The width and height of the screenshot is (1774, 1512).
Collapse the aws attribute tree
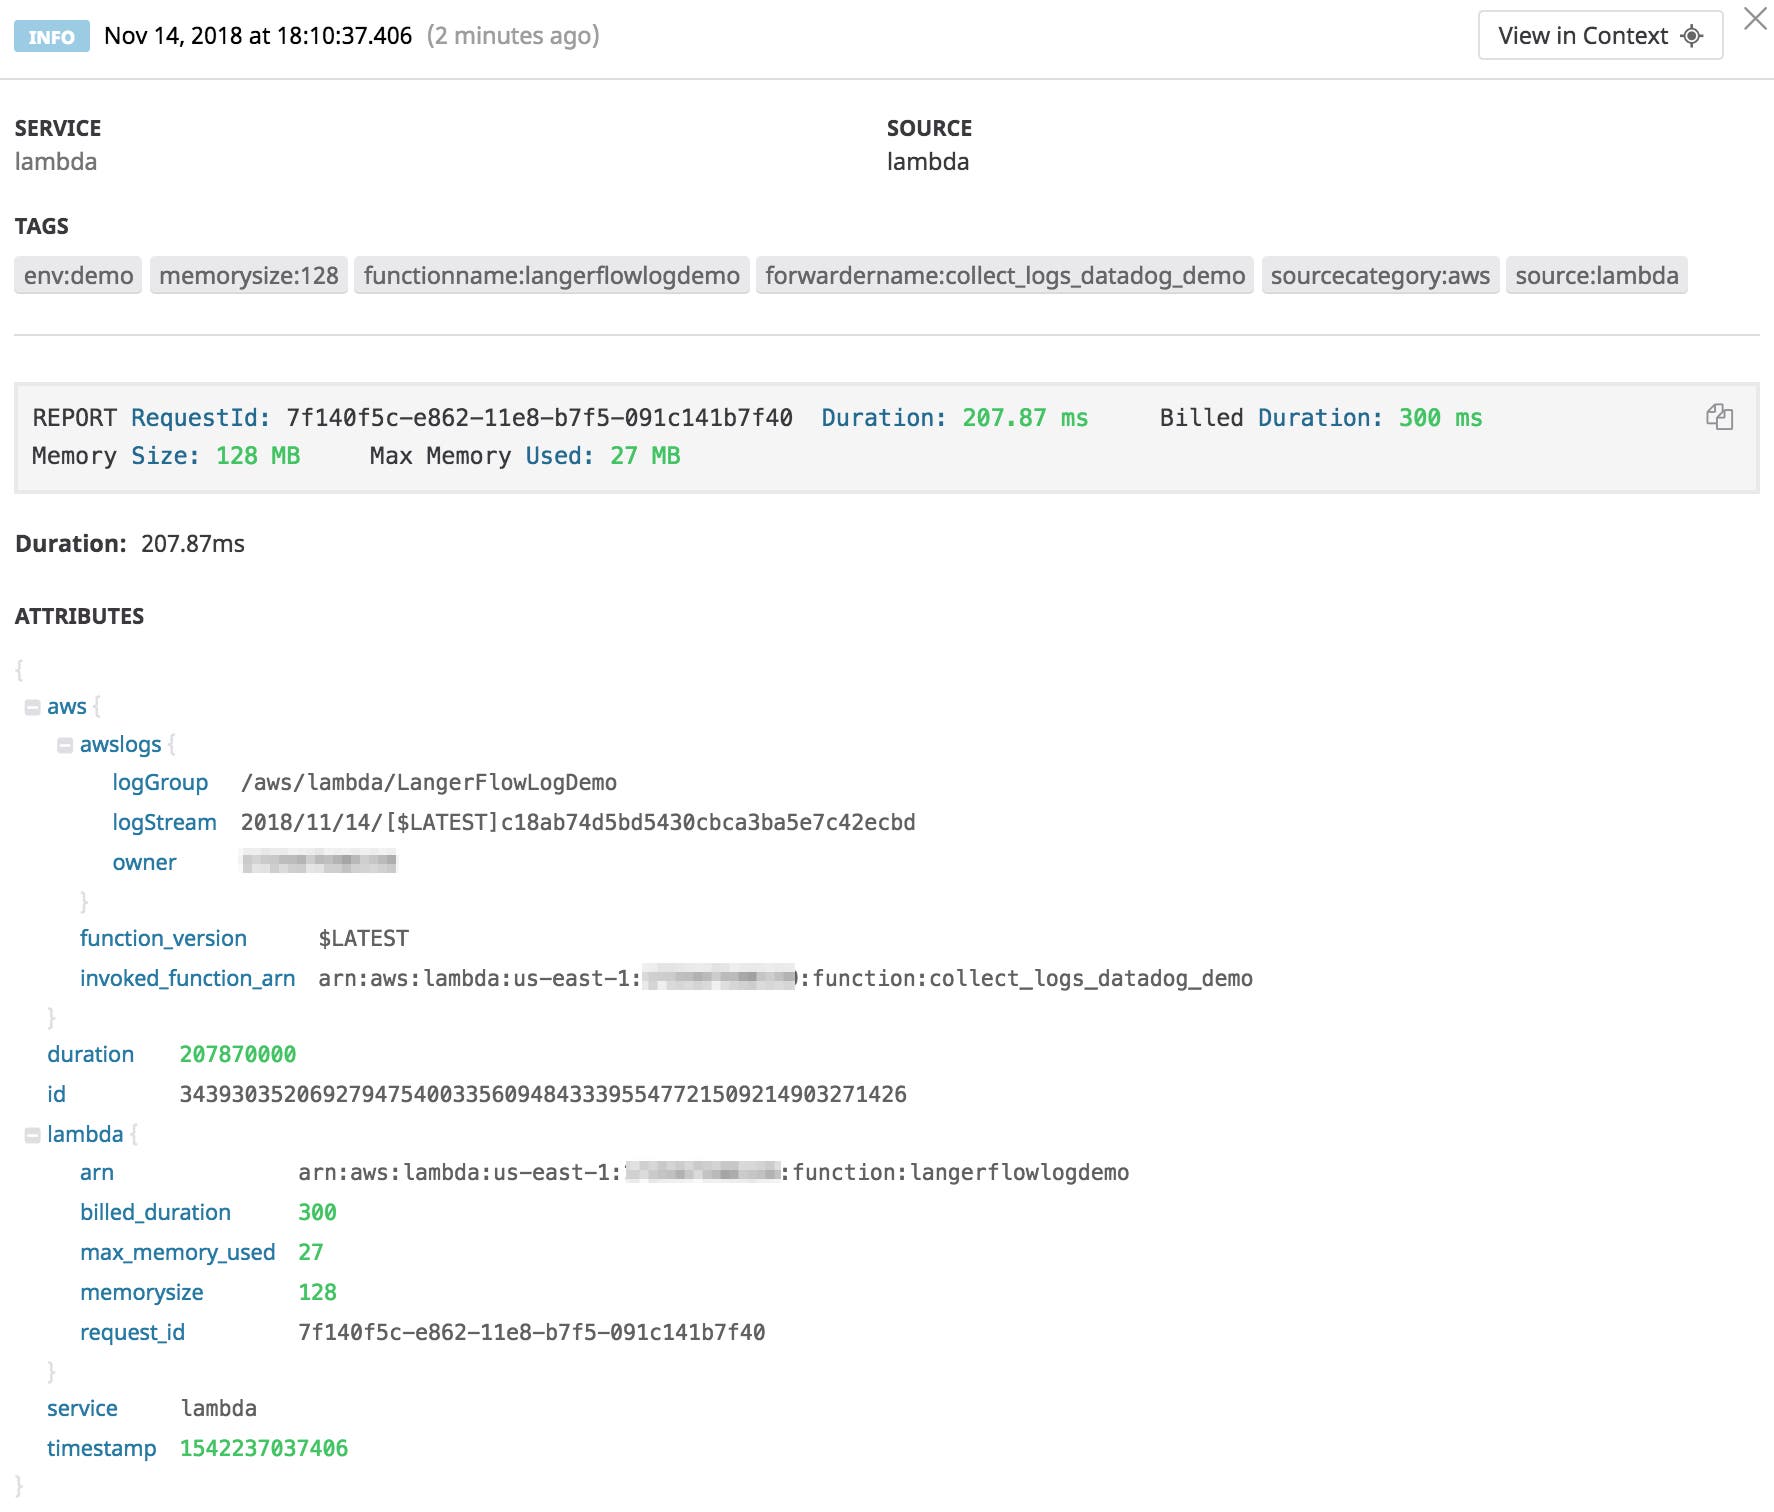click(33, 706)
